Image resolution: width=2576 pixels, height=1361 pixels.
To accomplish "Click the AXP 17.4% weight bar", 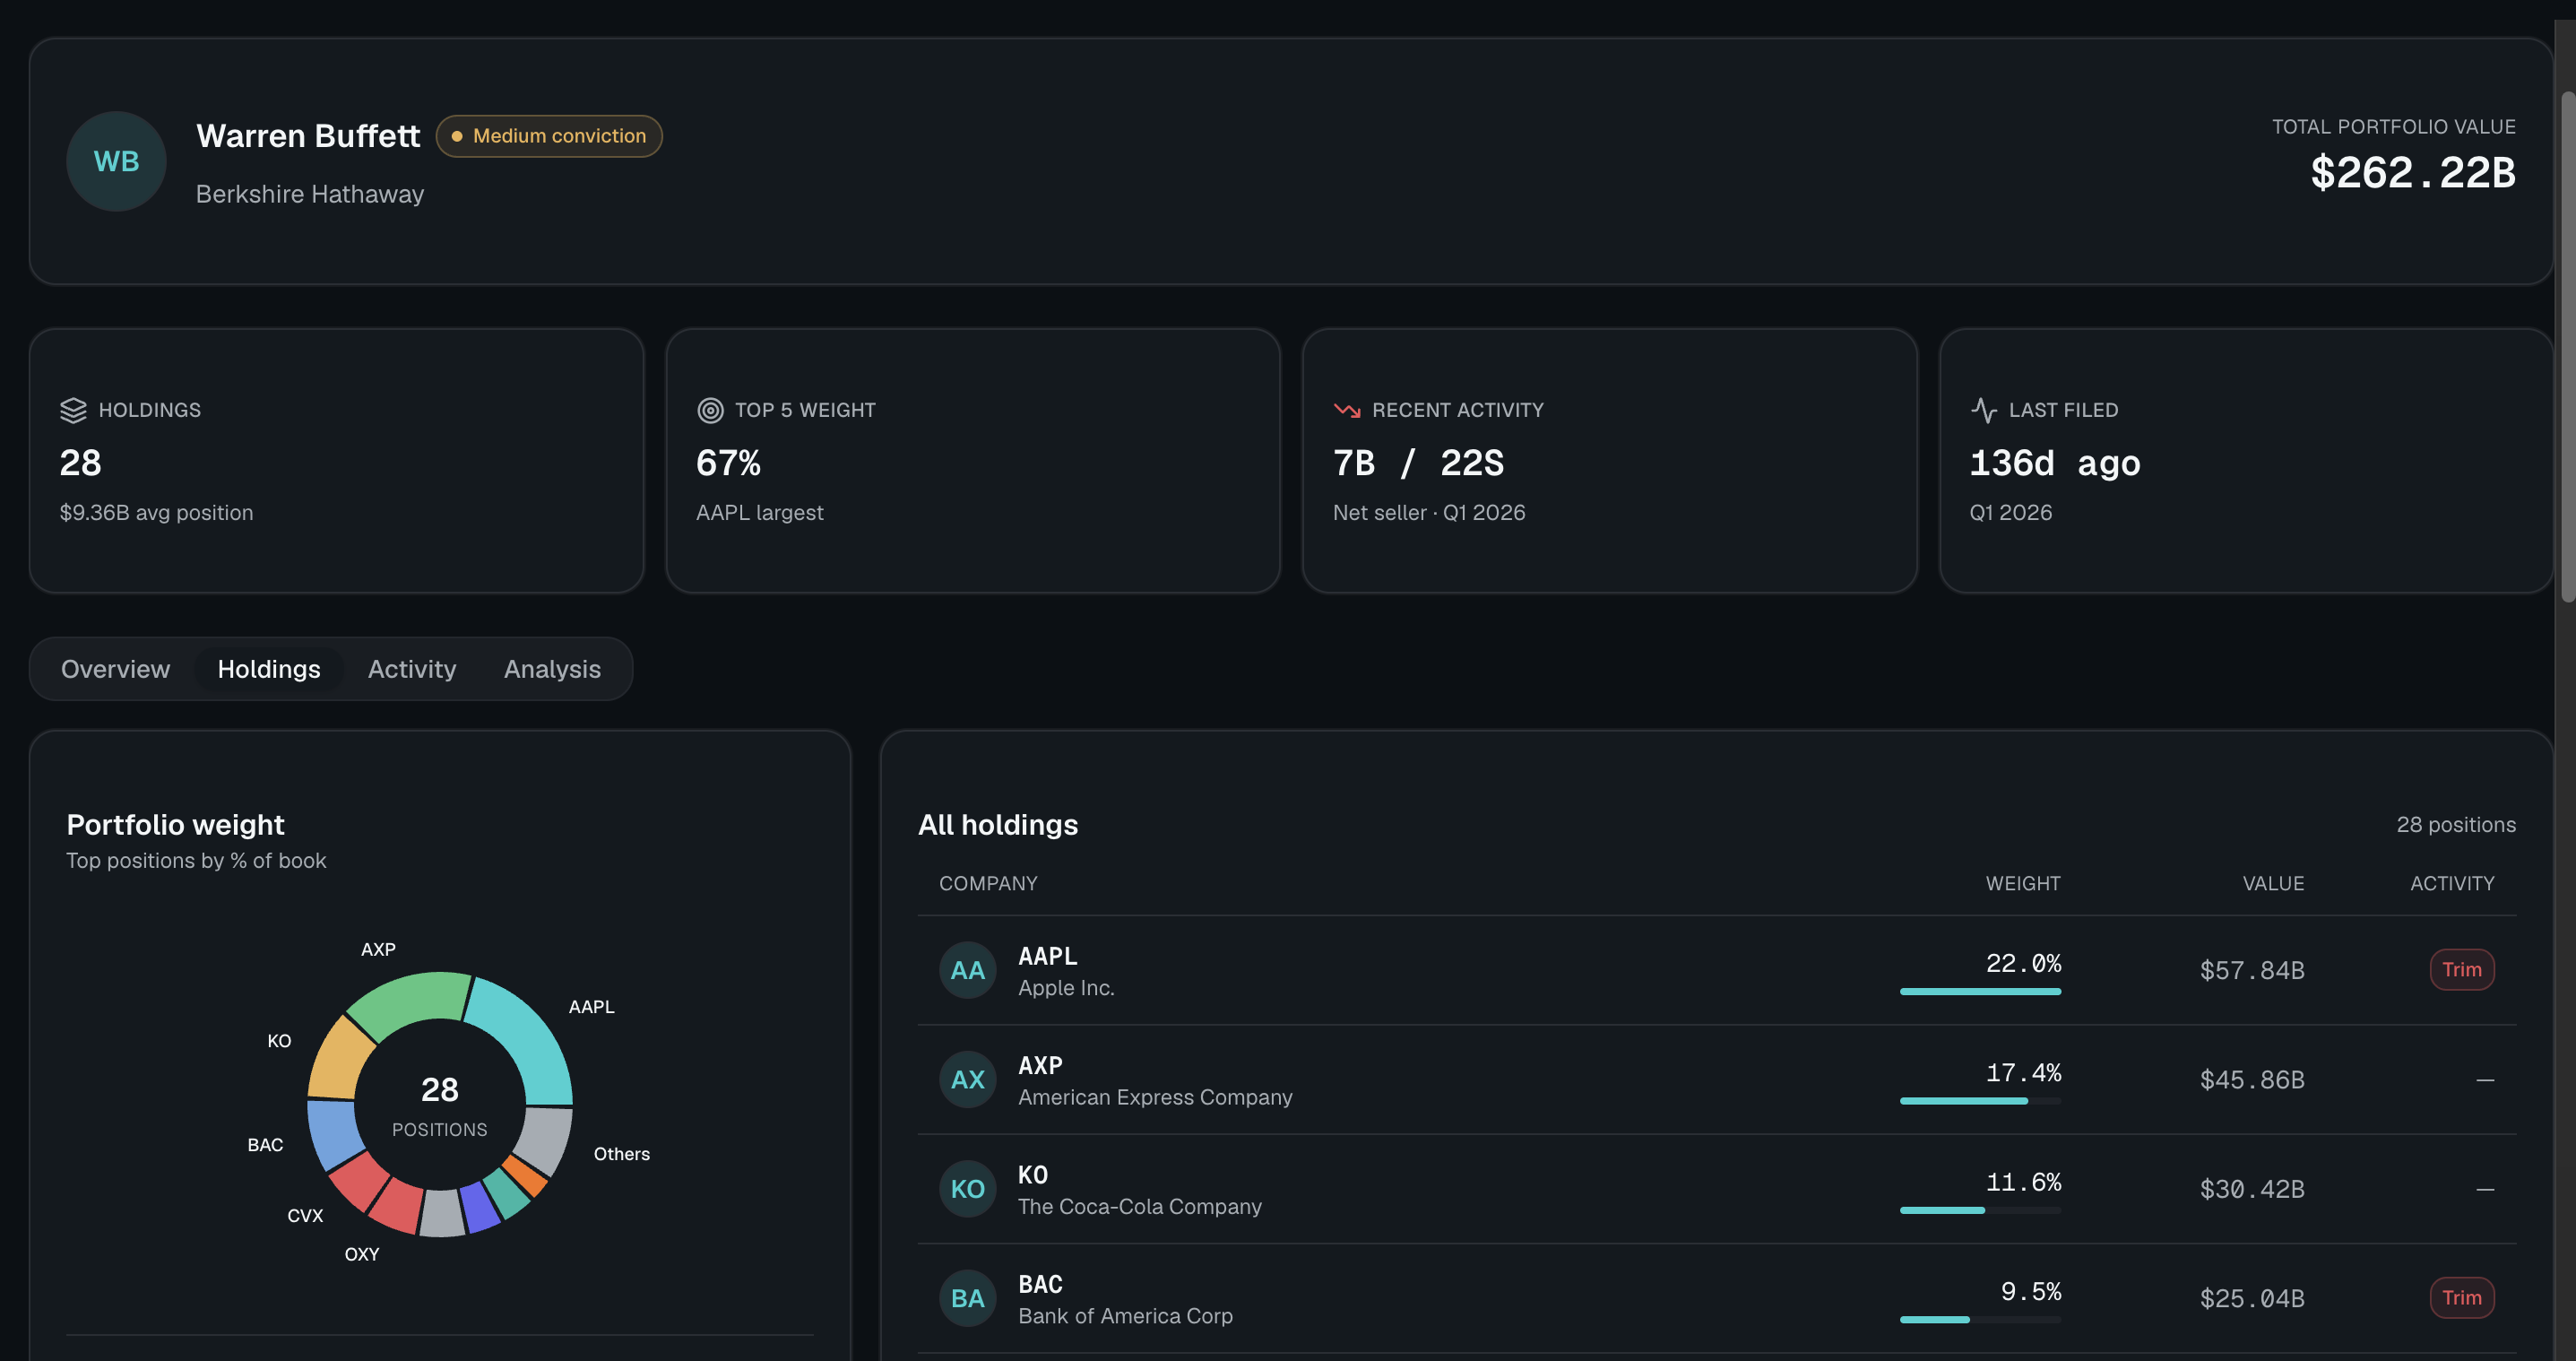I will pyautogui.click(x=1980, y=1101).
